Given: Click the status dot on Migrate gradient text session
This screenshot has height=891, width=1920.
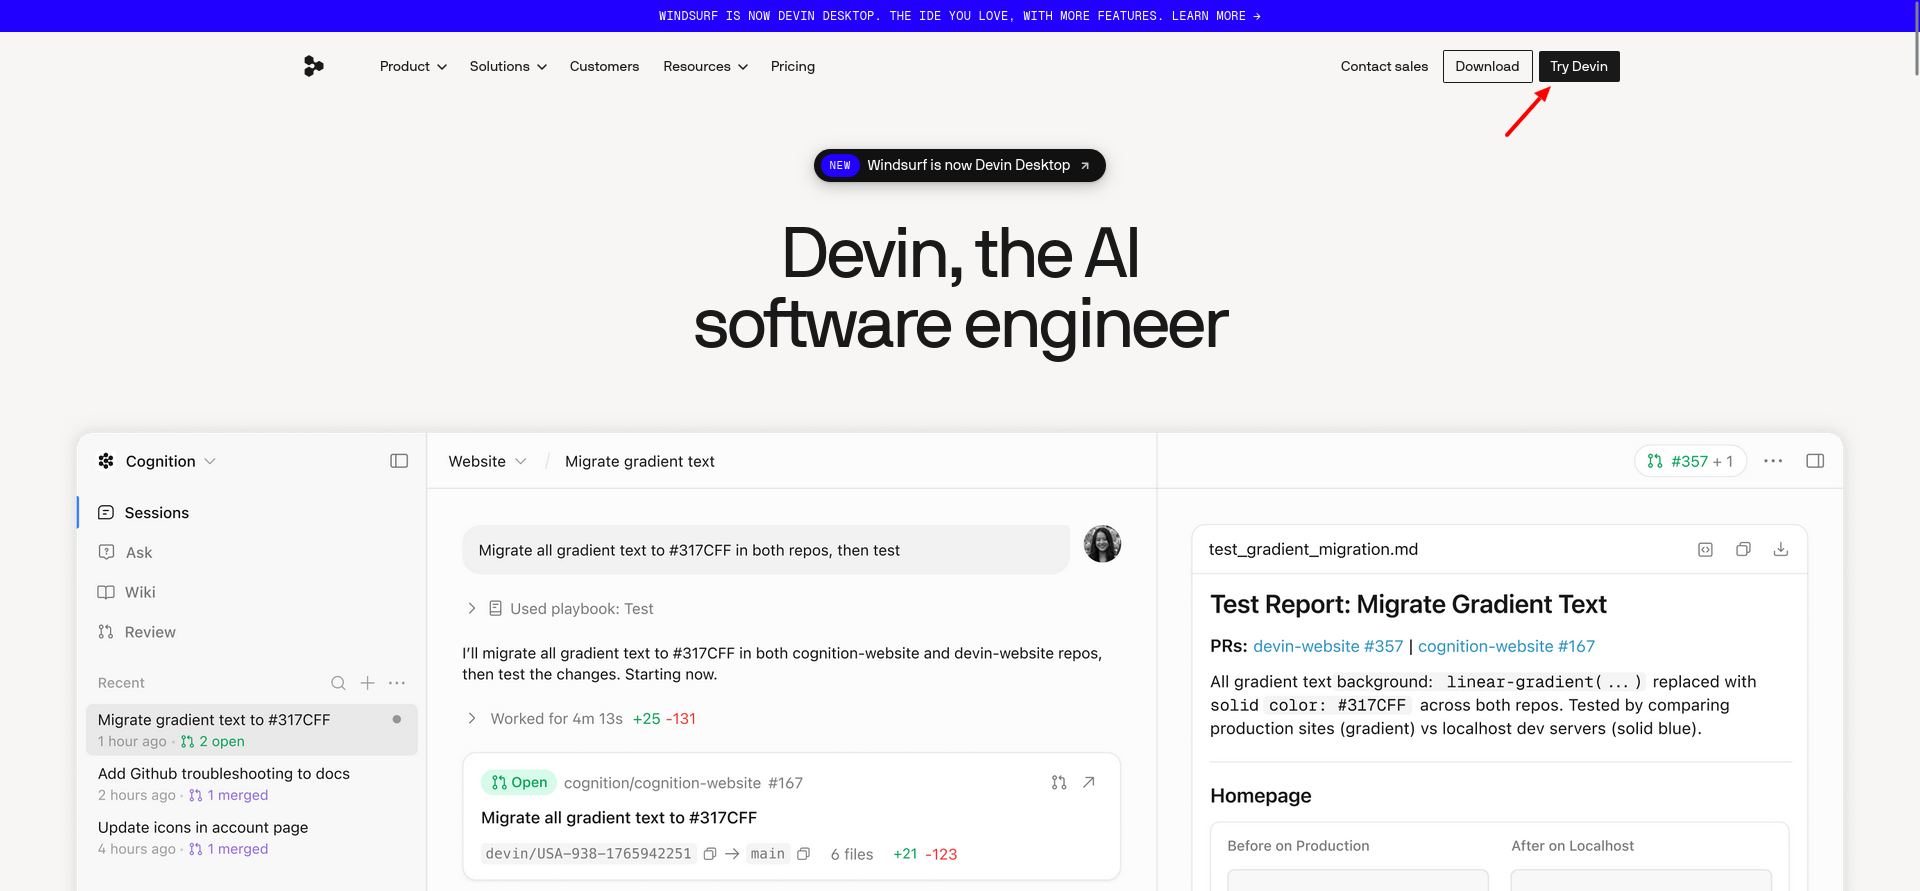Looking at the screenshot, I should pos(397,719).
